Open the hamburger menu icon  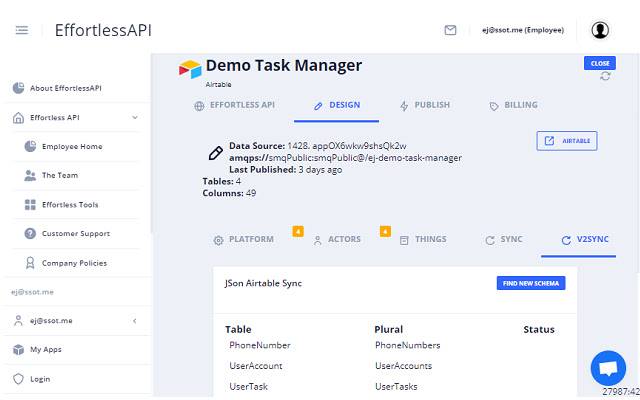pos(22,30)
